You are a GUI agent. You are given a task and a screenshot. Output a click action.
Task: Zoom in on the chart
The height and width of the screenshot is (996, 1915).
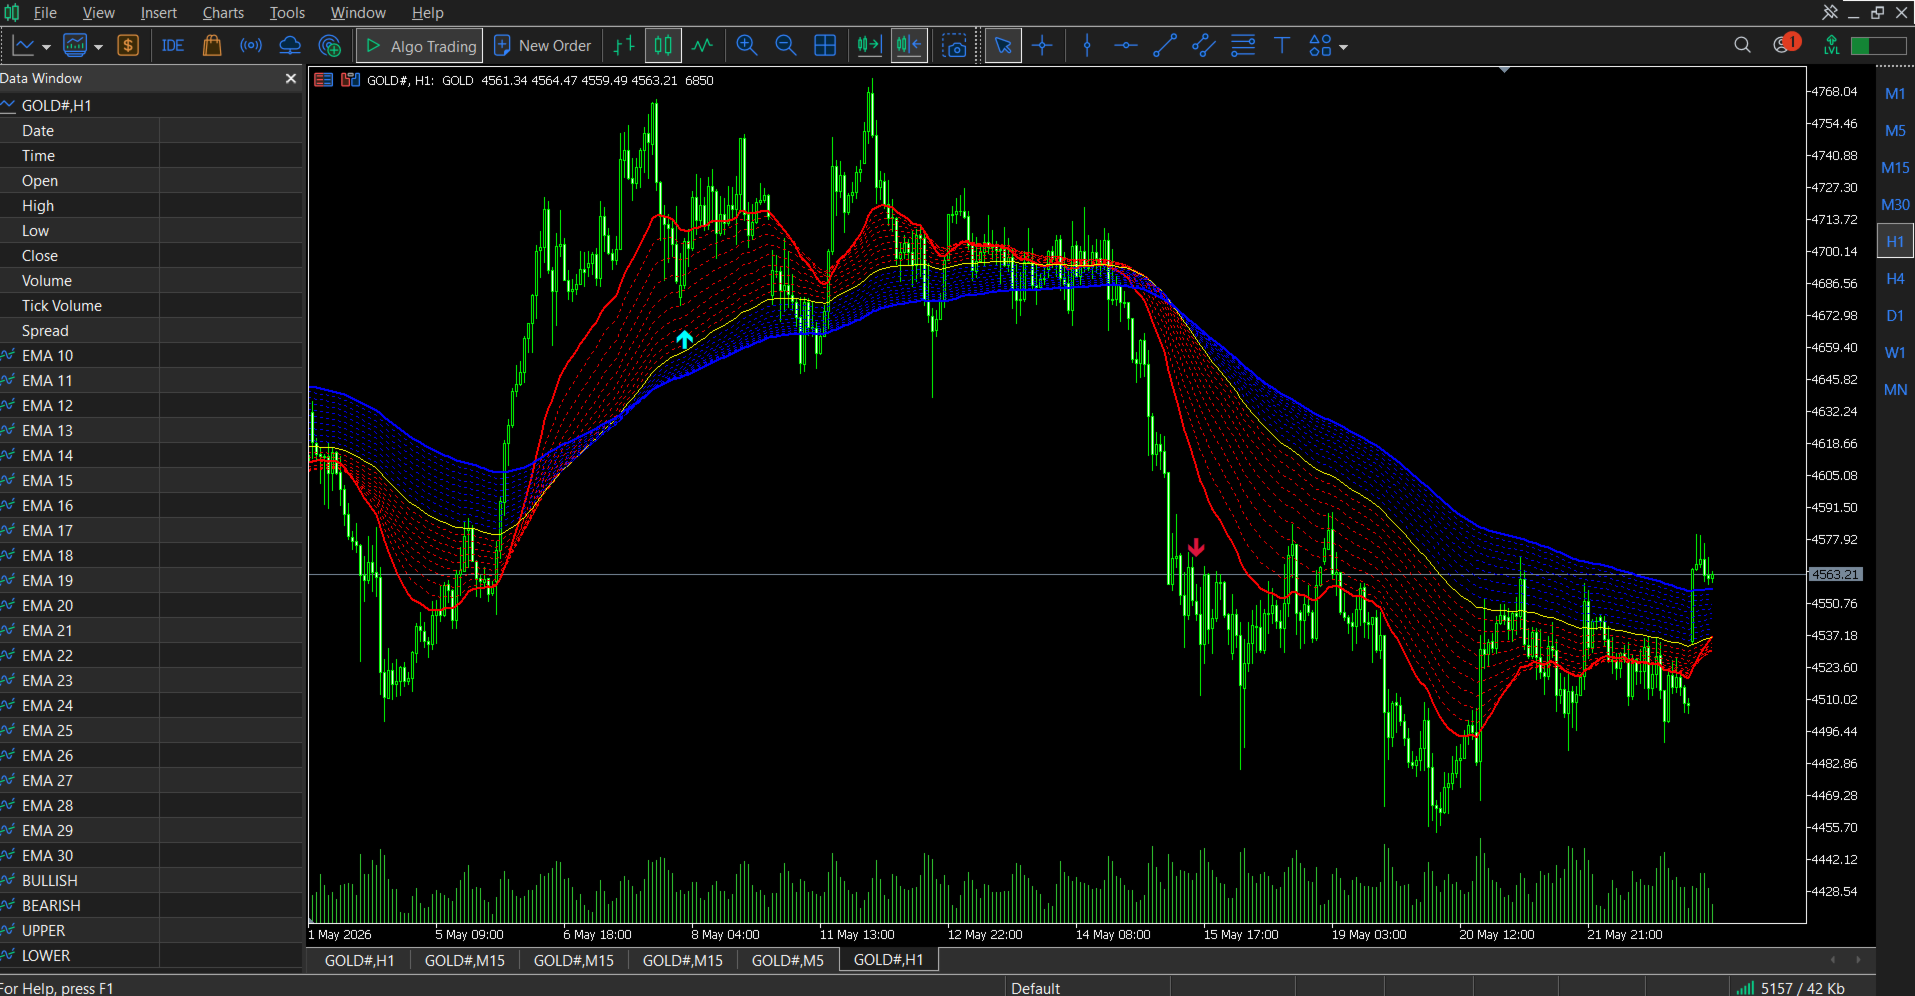click(x=746, y=46)
